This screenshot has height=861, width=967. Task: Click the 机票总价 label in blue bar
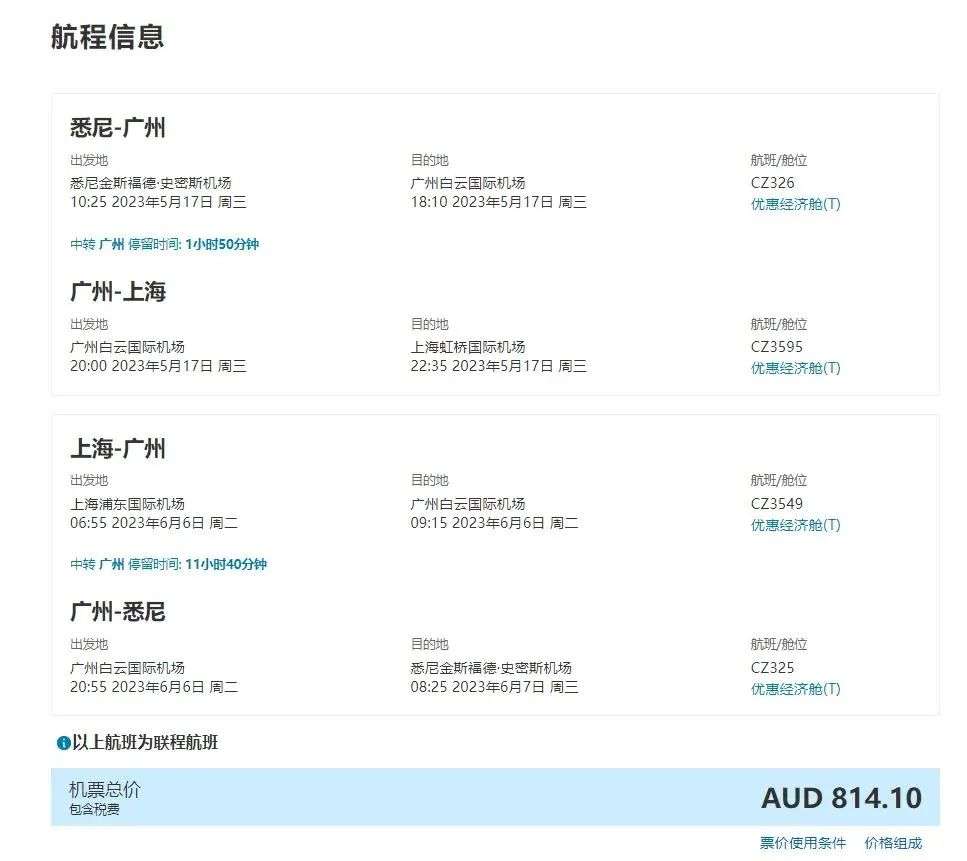point(105,790)
